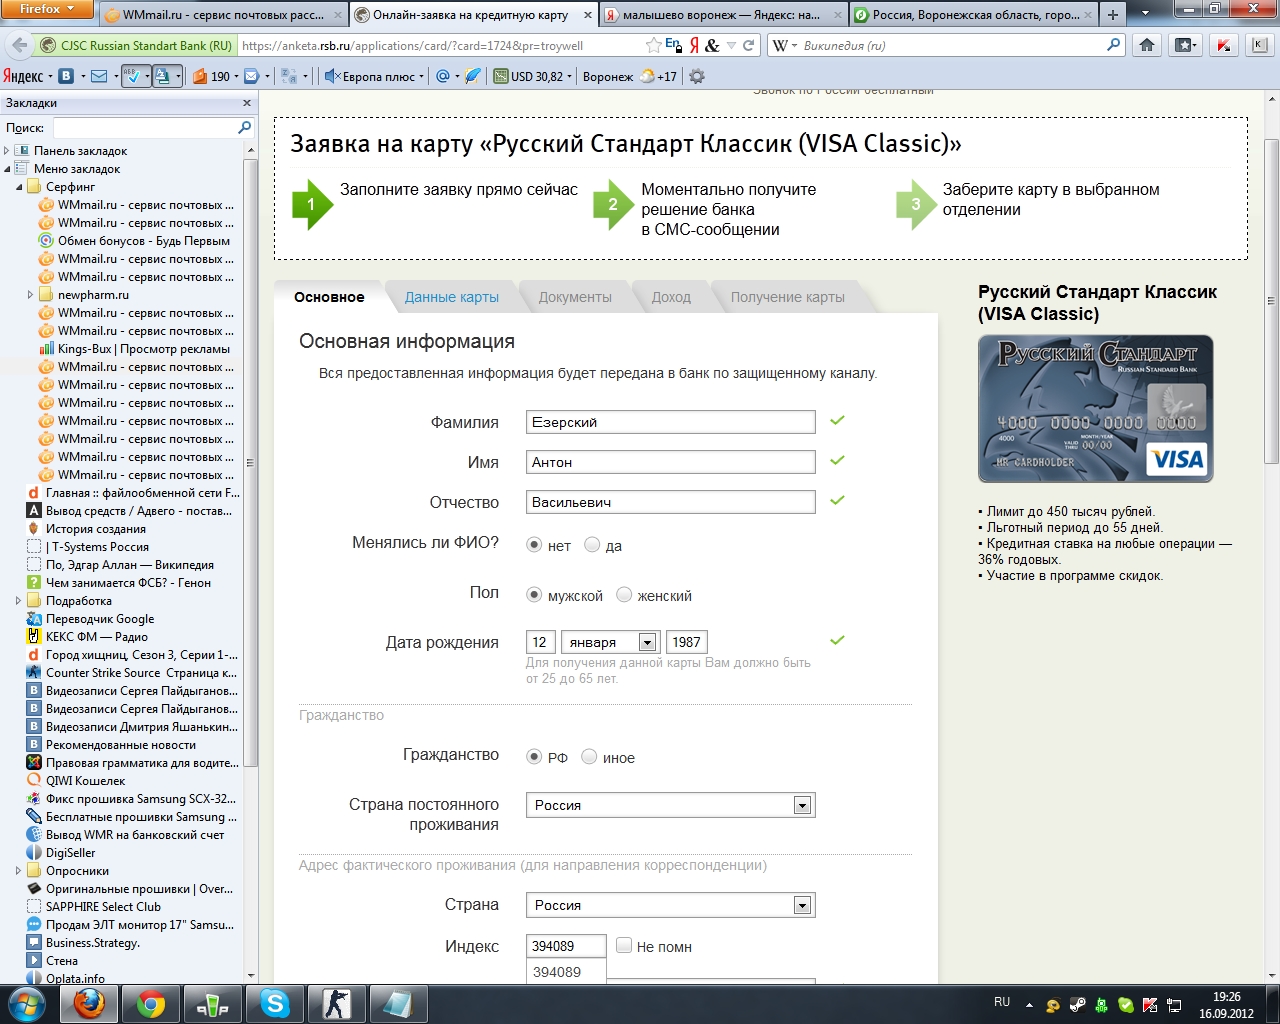Viewport: 1280px width, 1024px height.
Task: Open 'QIWI Кошелек' bookmark
Action: 76,781
